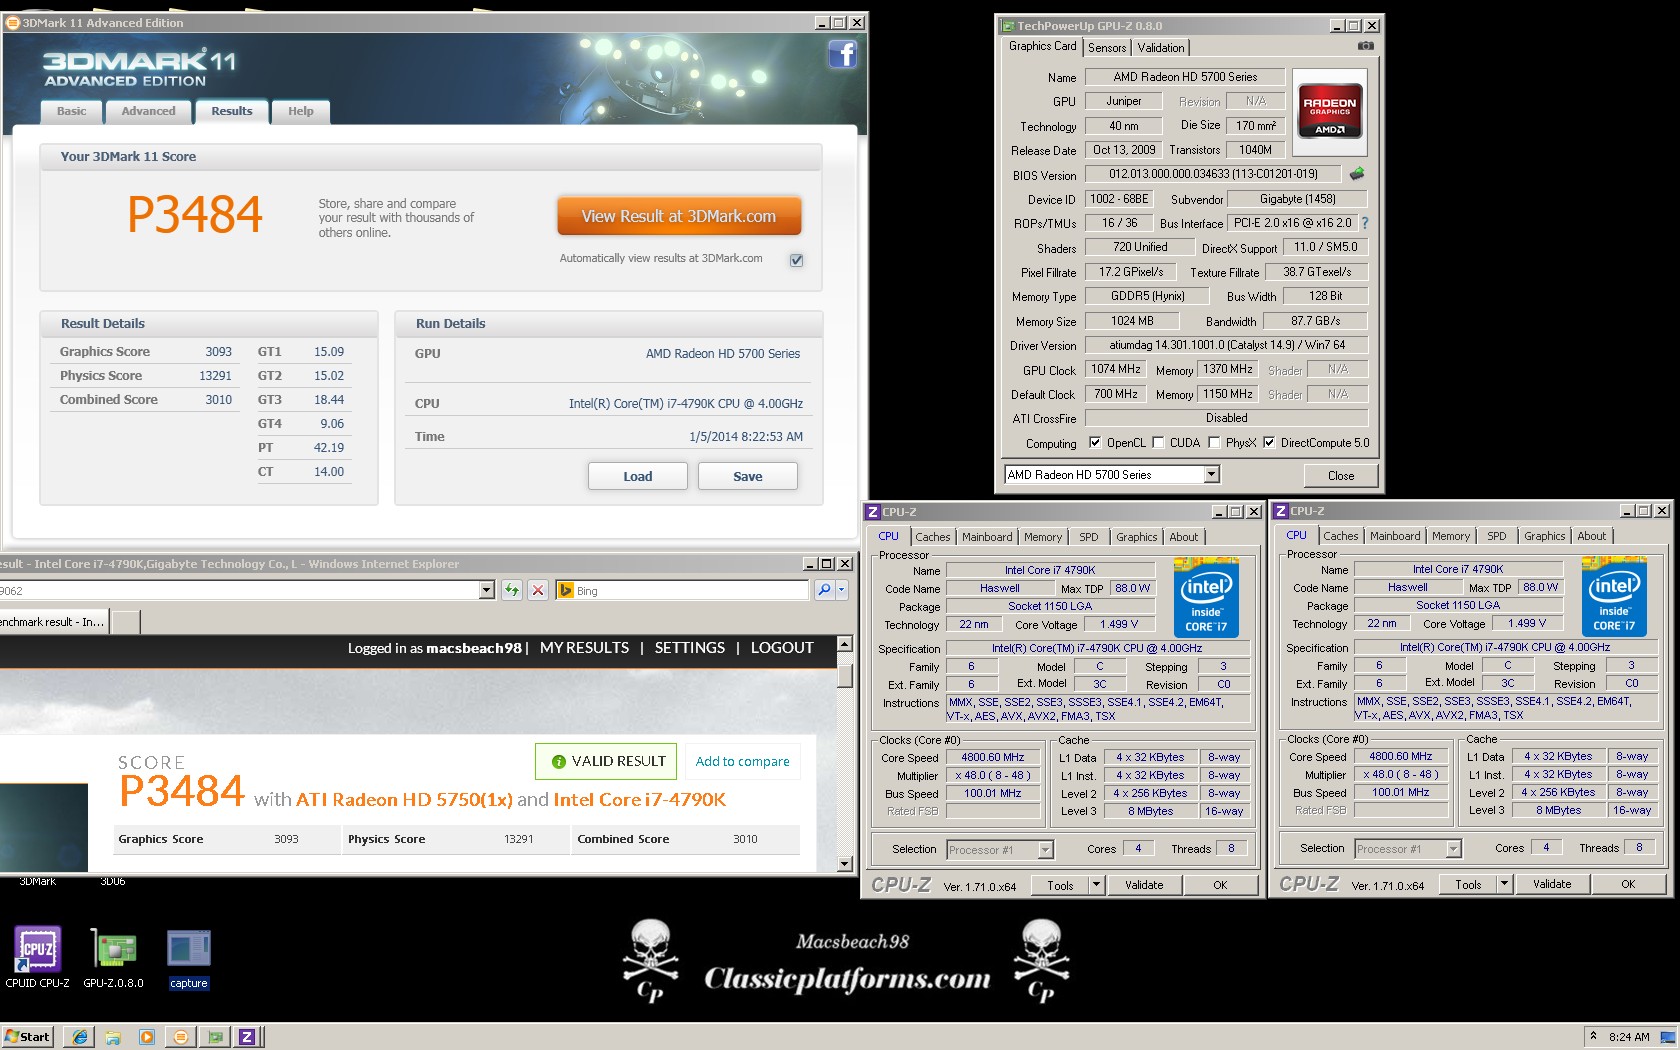Click the Start button
This screenshot has width=1680, height=1050.
pos(27,1037)
